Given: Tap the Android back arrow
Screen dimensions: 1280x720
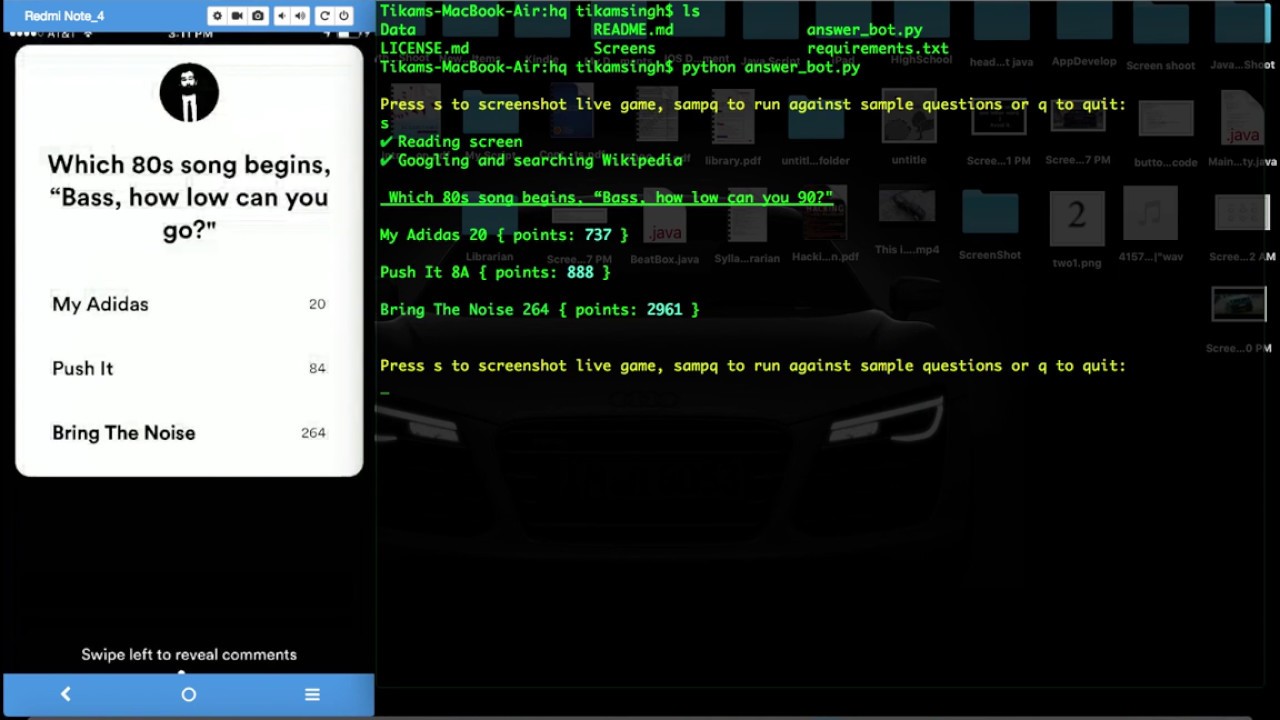Looking at the screenshot, I should [x=66, y=694].
